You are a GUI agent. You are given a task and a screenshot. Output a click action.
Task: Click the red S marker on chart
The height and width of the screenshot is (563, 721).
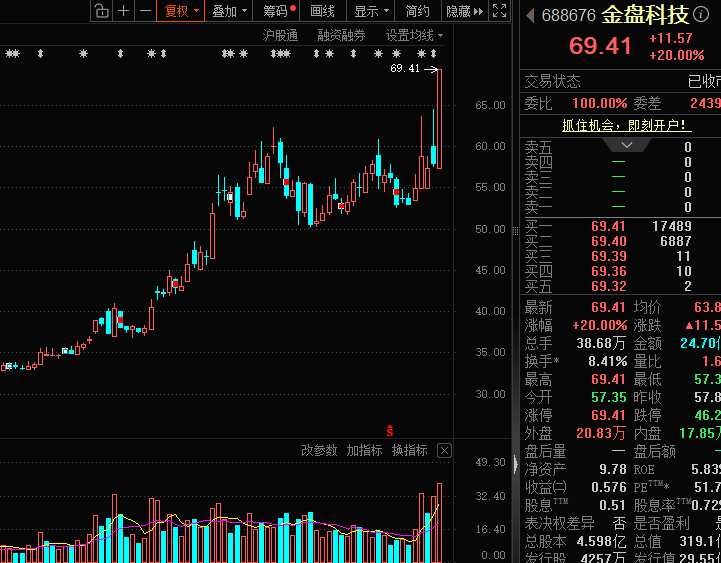pyautogui.click(x=390, y=431)
